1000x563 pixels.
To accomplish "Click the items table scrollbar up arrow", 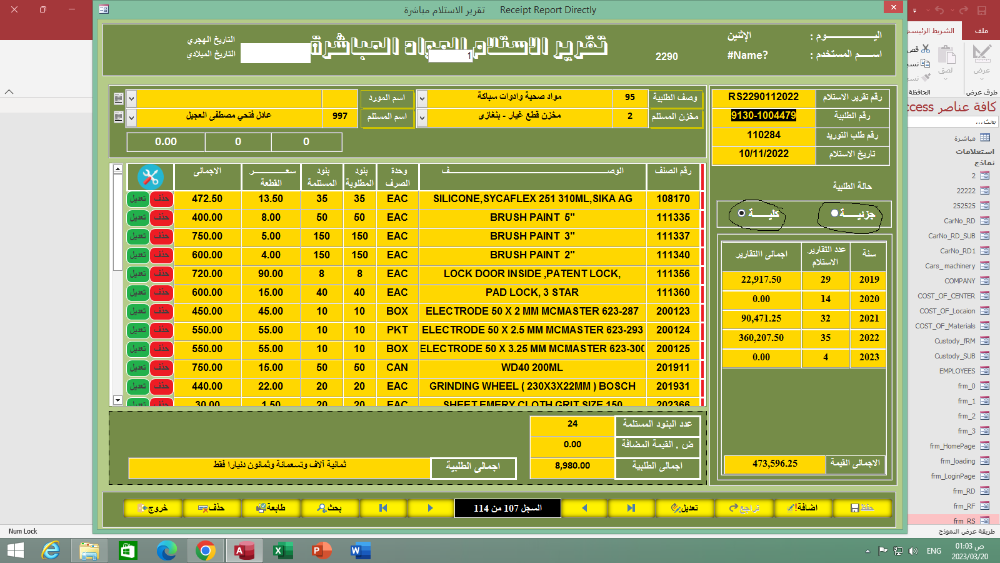I will tap(117, 169).
